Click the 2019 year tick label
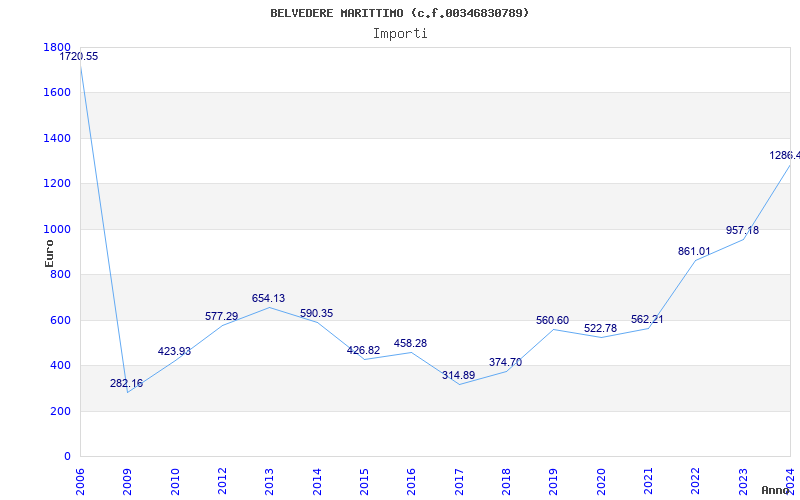Image resolution: width=800 pixels, height=500 pixels. [x=554, y=482]
